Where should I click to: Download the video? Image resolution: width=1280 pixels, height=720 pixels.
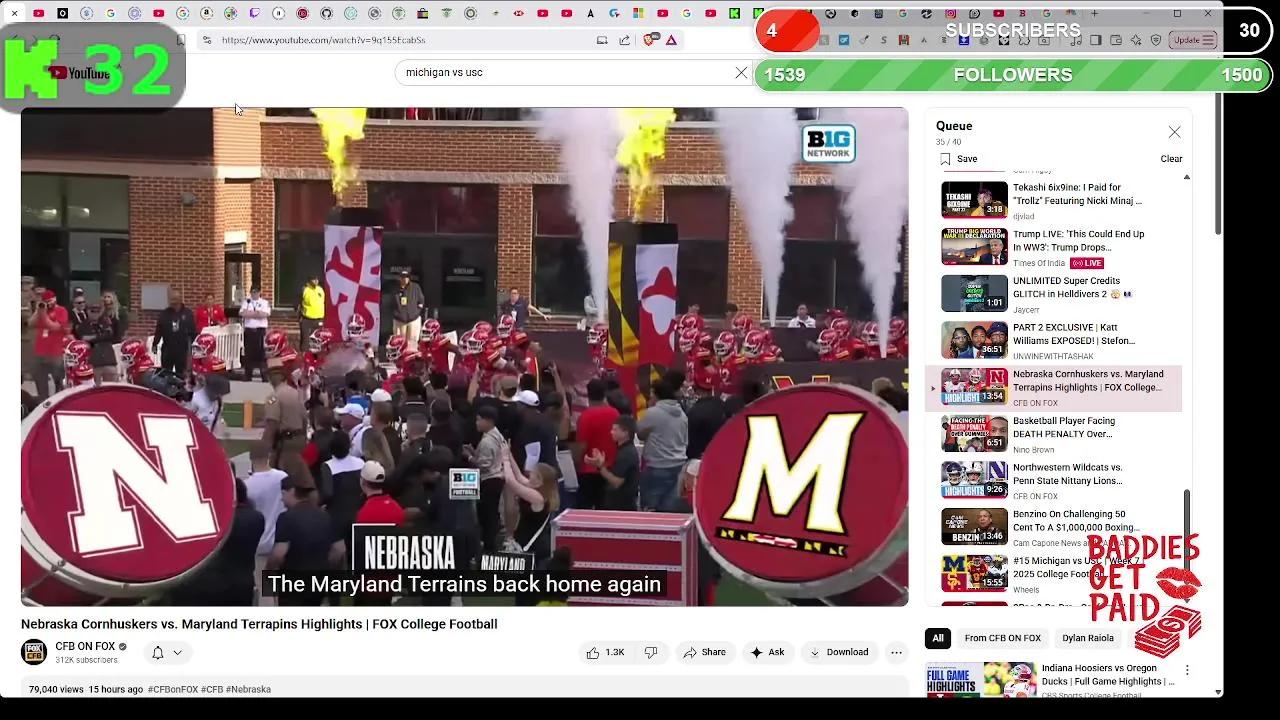click(839, 652)
